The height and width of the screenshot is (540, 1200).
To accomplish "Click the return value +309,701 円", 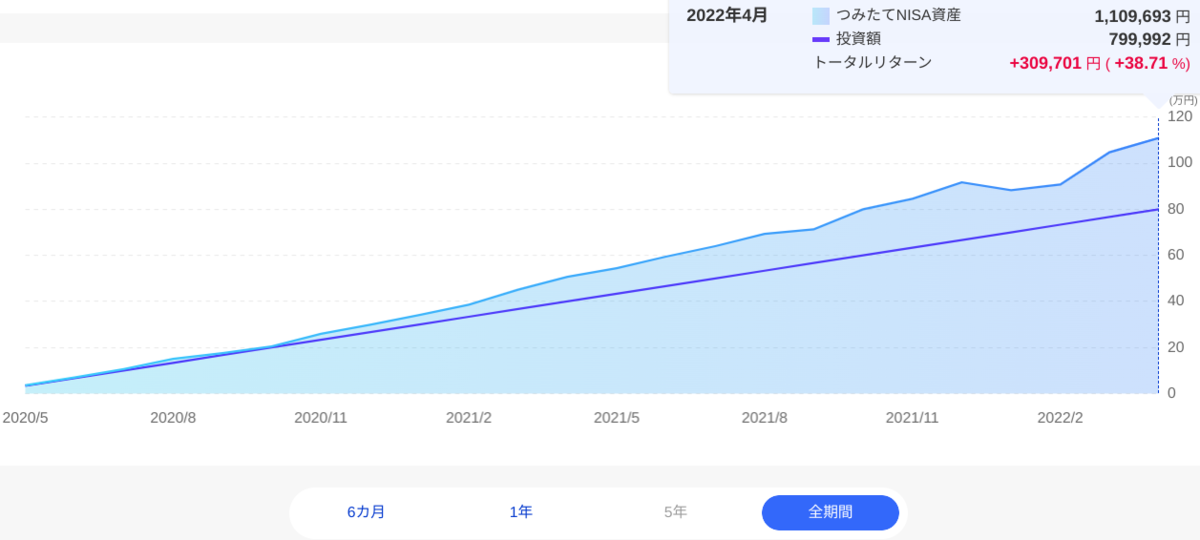I will pyautogui.click(x=1055, y=63).
